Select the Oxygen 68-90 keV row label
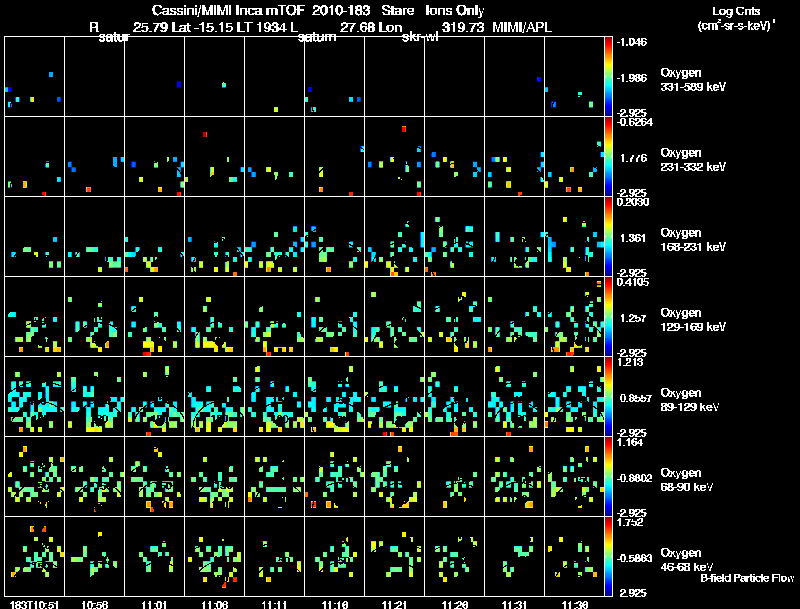 click(689, 479)
